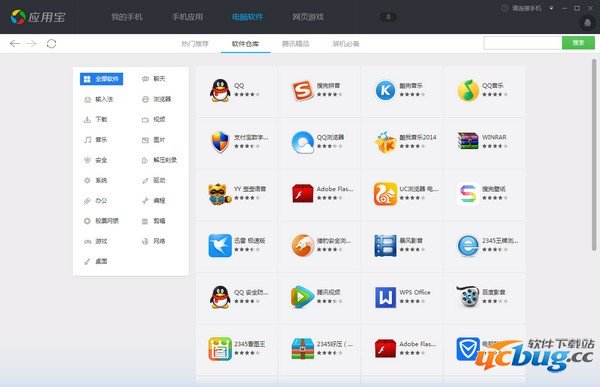Select the first Adobe Flash icon
600x387 pixels.
[x=302, y=194]
